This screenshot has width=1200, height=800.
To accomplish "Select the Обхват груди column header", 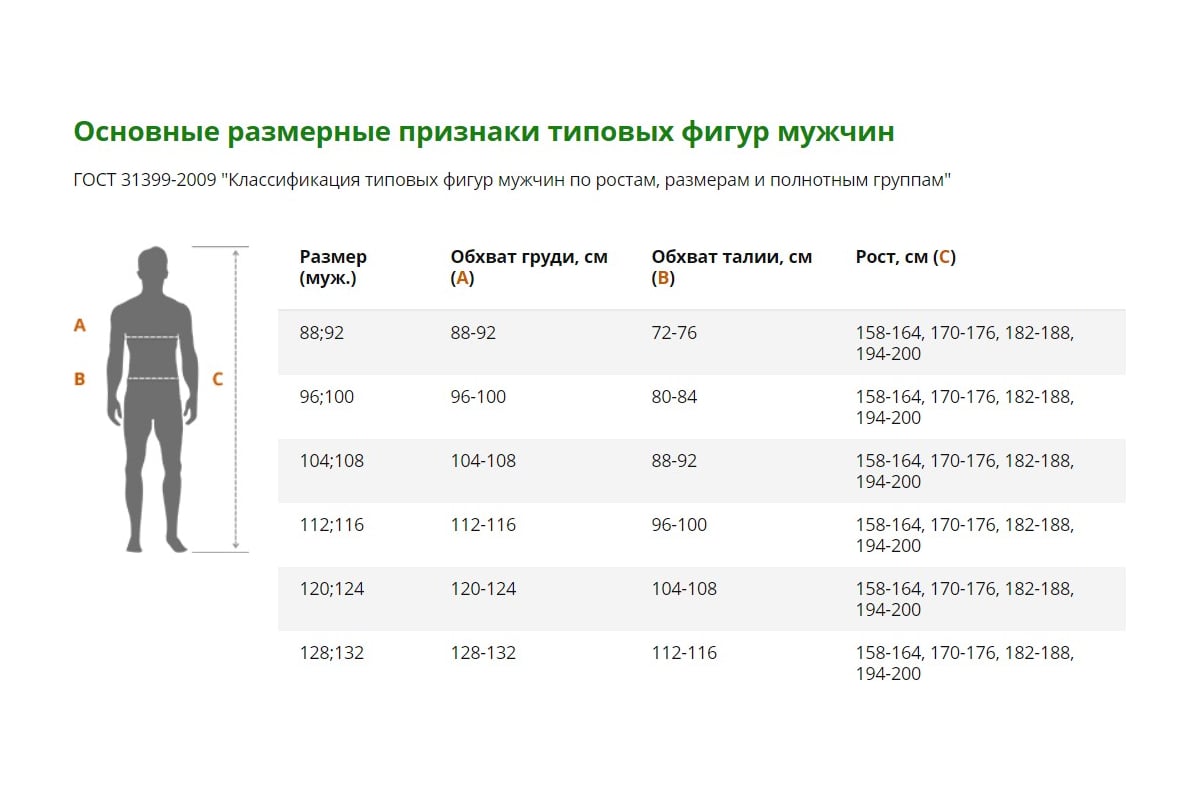I will (x=528, y=267).
